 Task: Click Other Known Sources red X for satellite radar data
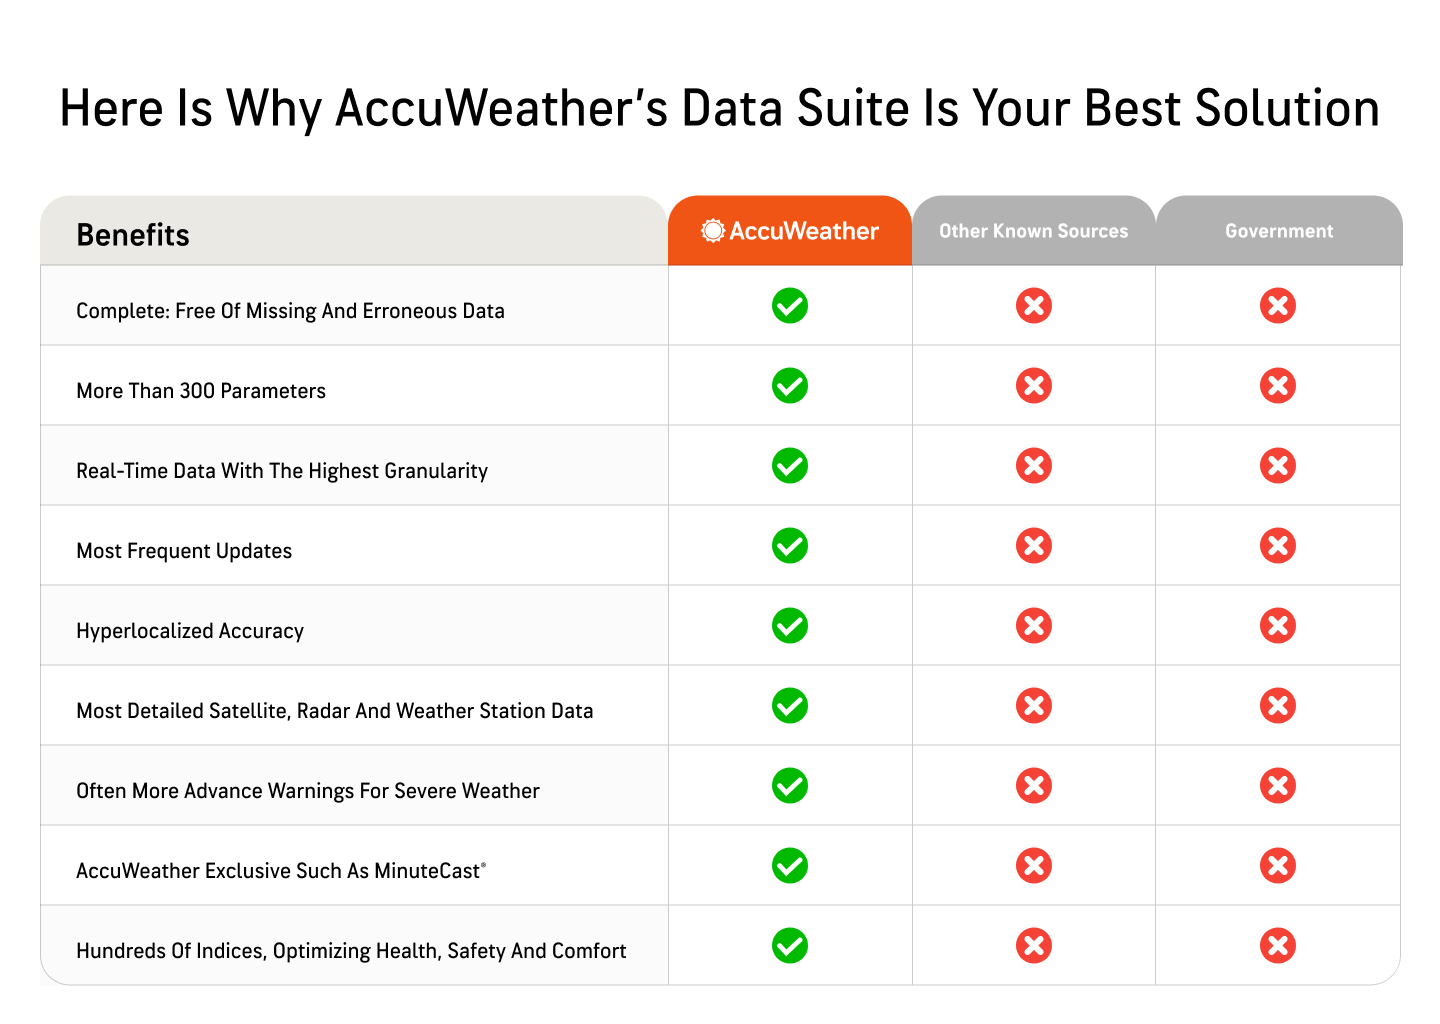coord(1034,706)
